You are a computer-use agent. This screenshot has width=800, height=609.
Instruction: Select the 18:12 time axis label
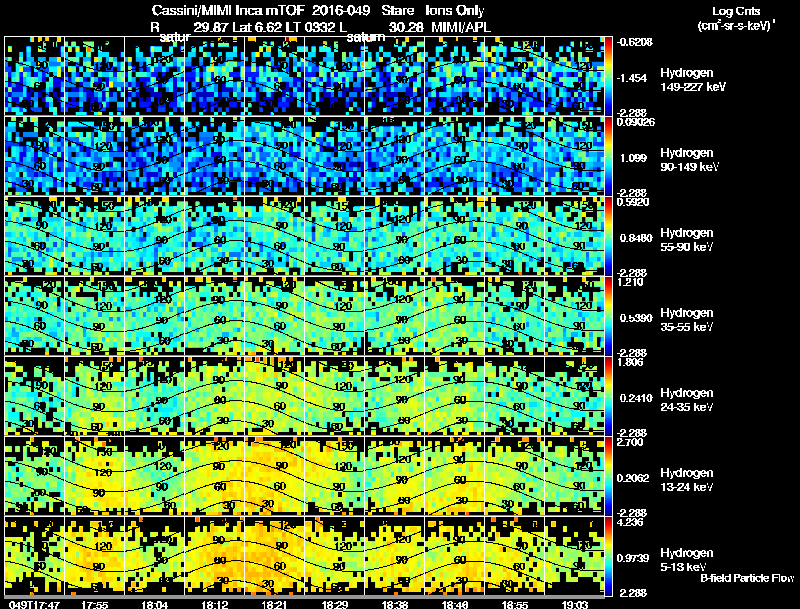click(214, 604)
